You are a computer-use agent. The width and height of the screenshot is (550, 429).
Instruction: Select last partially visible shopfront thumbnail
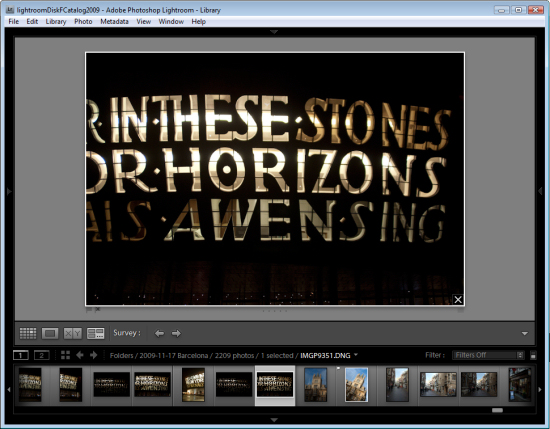(520, 384)
